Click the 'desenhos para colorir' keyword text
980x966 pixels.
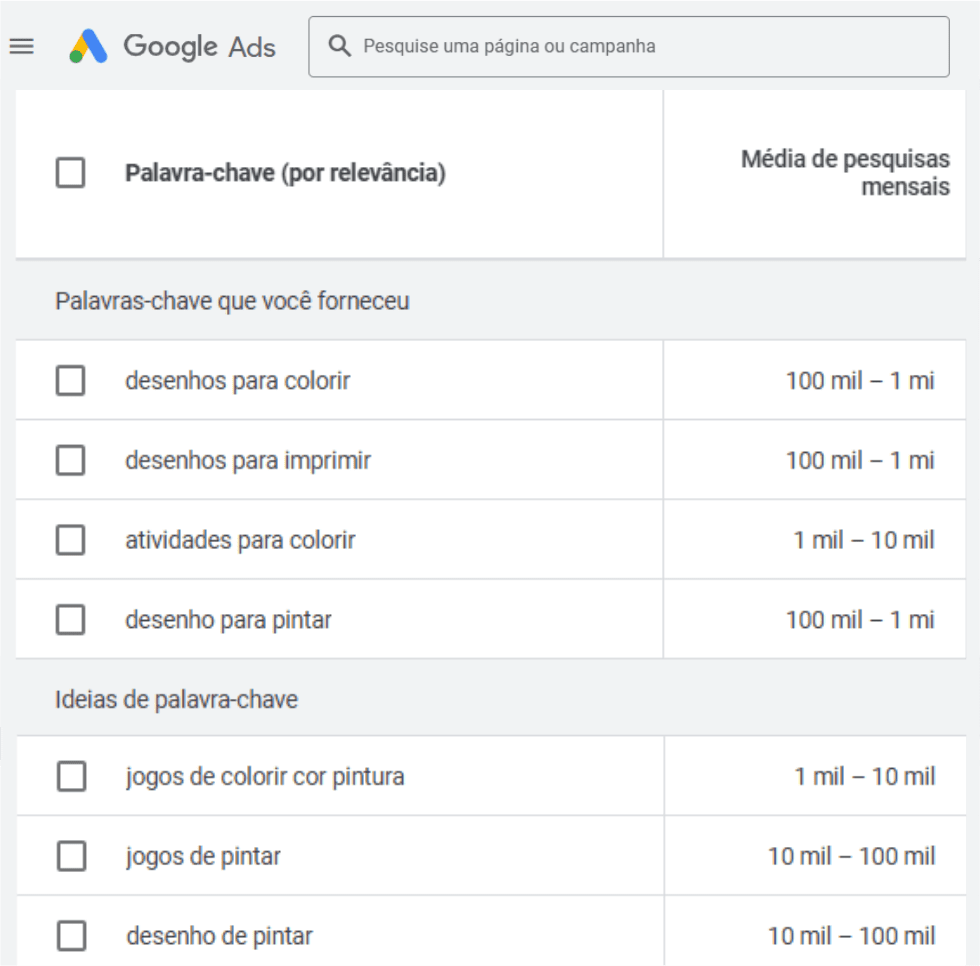[237, 381]
